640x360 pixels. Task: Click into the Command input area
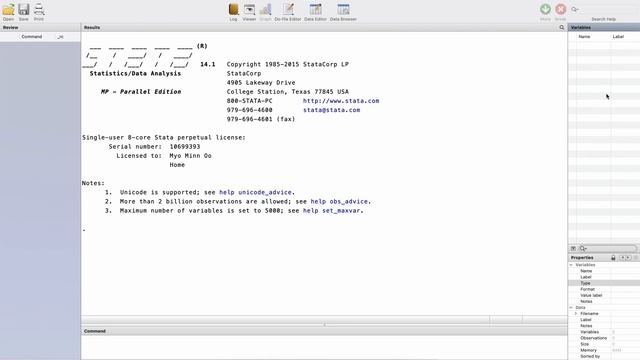point(324,347)
